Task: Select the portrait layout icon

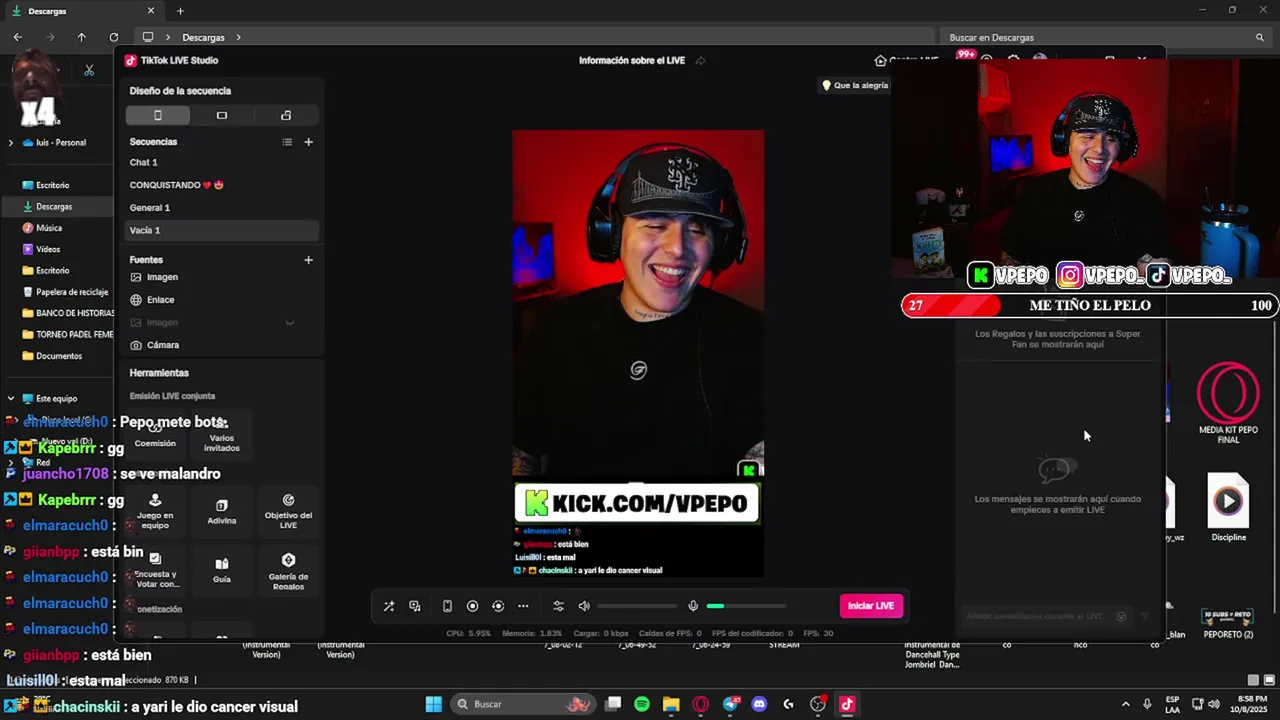Action: [158, 115]
